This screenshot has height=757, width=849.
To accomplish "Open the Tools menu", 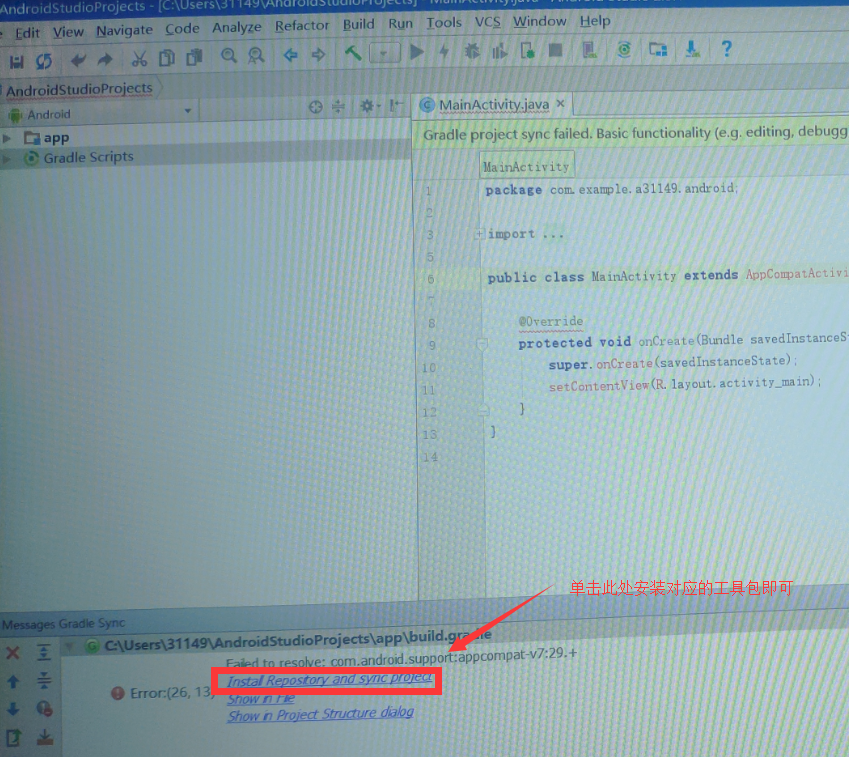I will (x=444, y=23).
